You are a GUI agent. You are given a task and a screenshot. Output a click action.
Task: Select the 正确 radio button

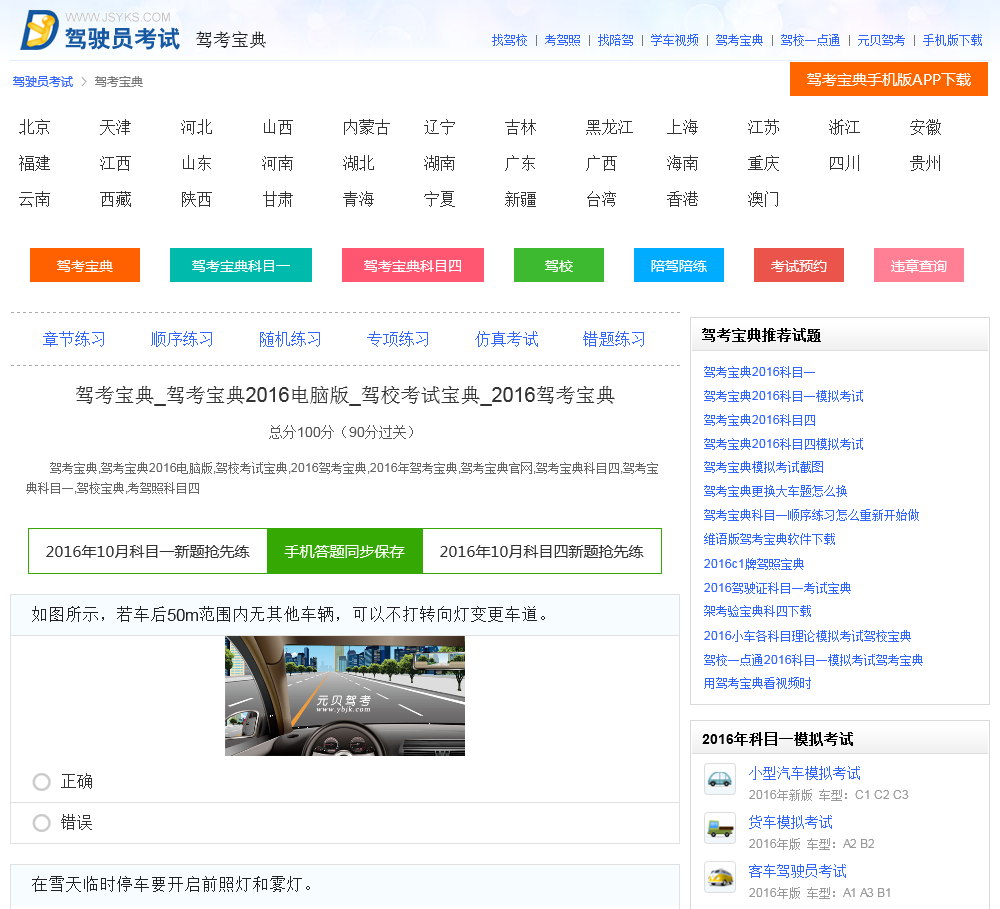(41, 781)
